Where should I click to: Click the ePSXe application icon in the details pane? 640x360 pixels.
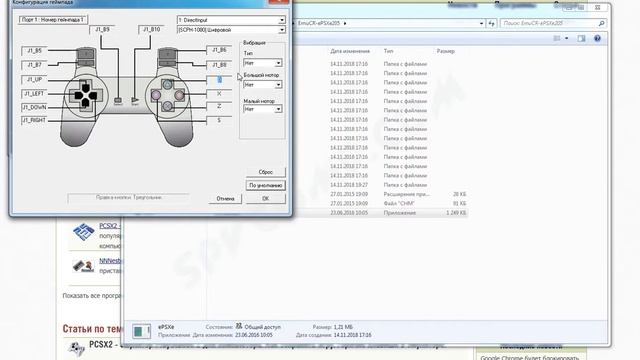[141, 331]
